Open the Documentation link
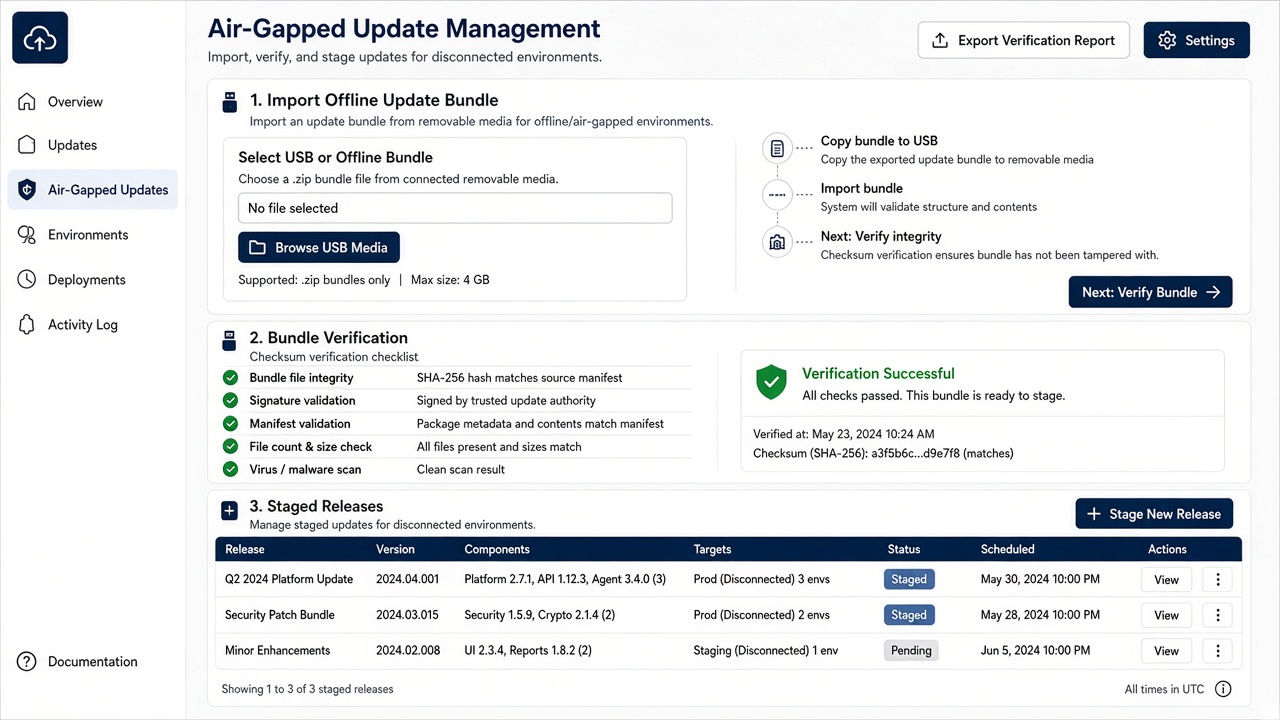The width and height of the screenshot is (1280, 720). (x=92, y=661)
